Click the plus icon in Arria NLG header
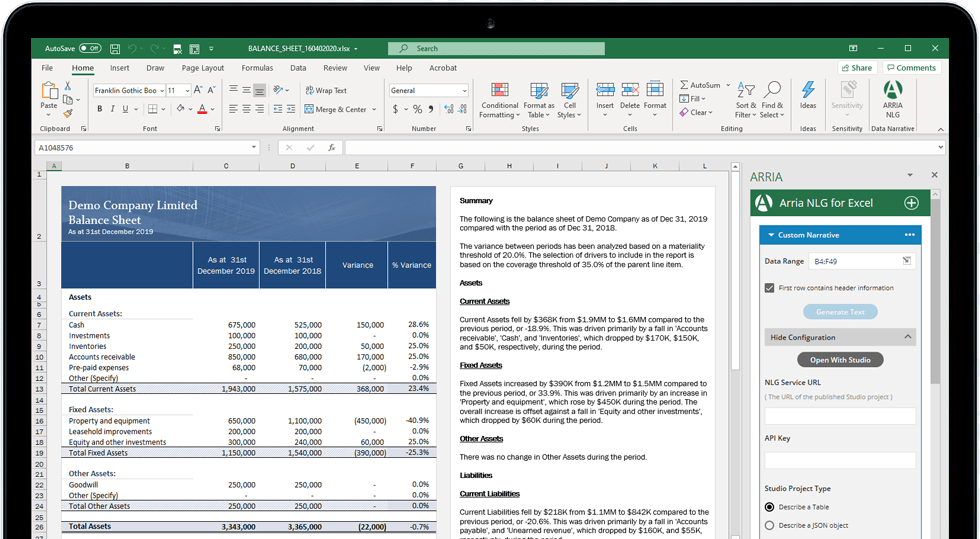 tap(911, 203)
